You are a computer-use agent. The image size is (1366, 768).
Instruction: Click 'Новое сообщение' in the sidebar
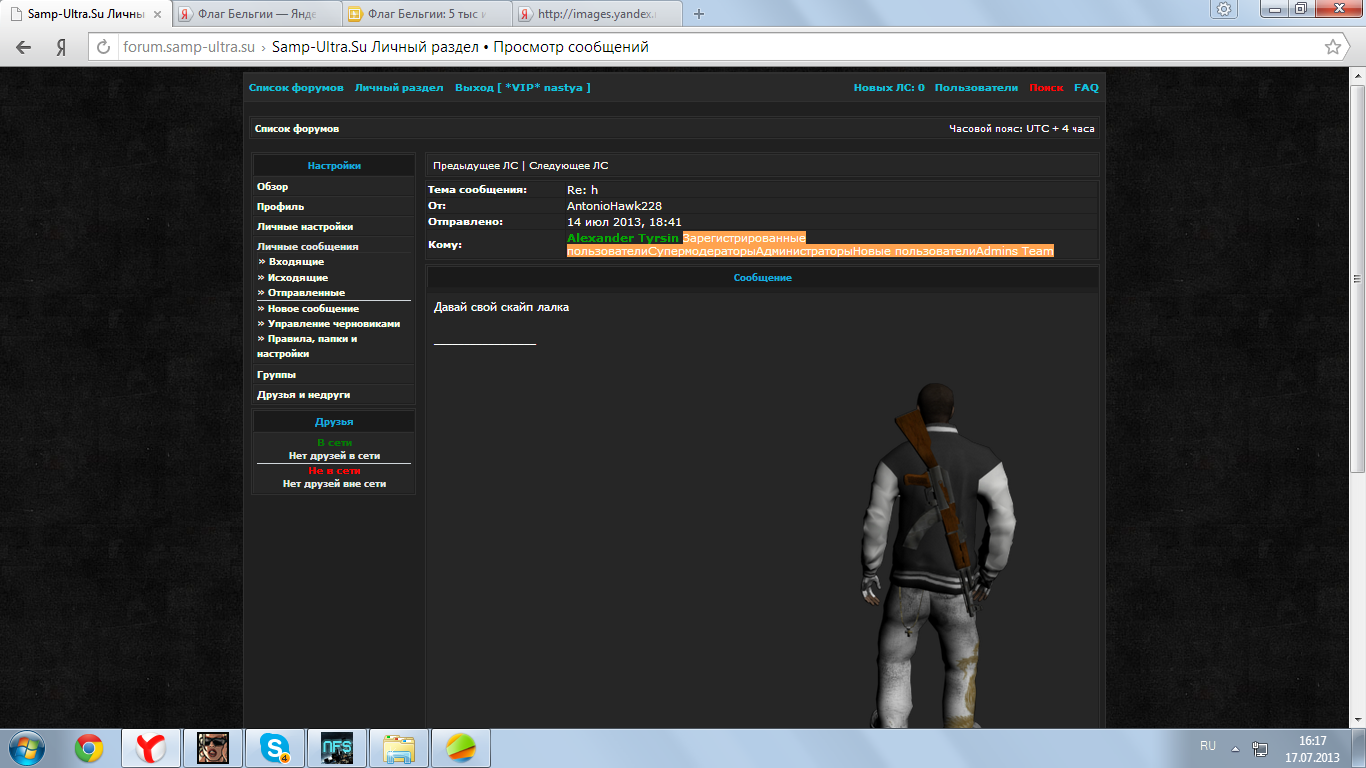point(313,309)
